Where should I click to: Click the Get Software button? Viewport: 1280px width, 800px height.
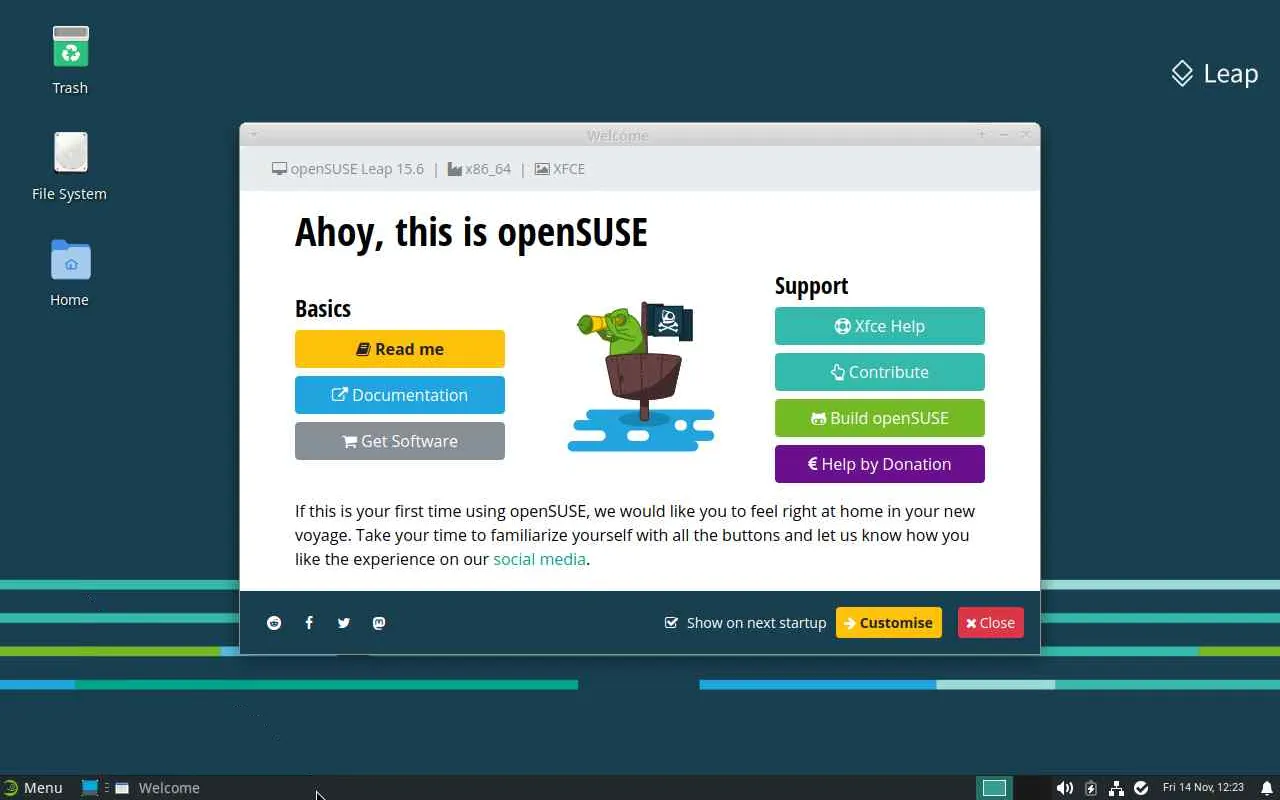tap(400, 441)
